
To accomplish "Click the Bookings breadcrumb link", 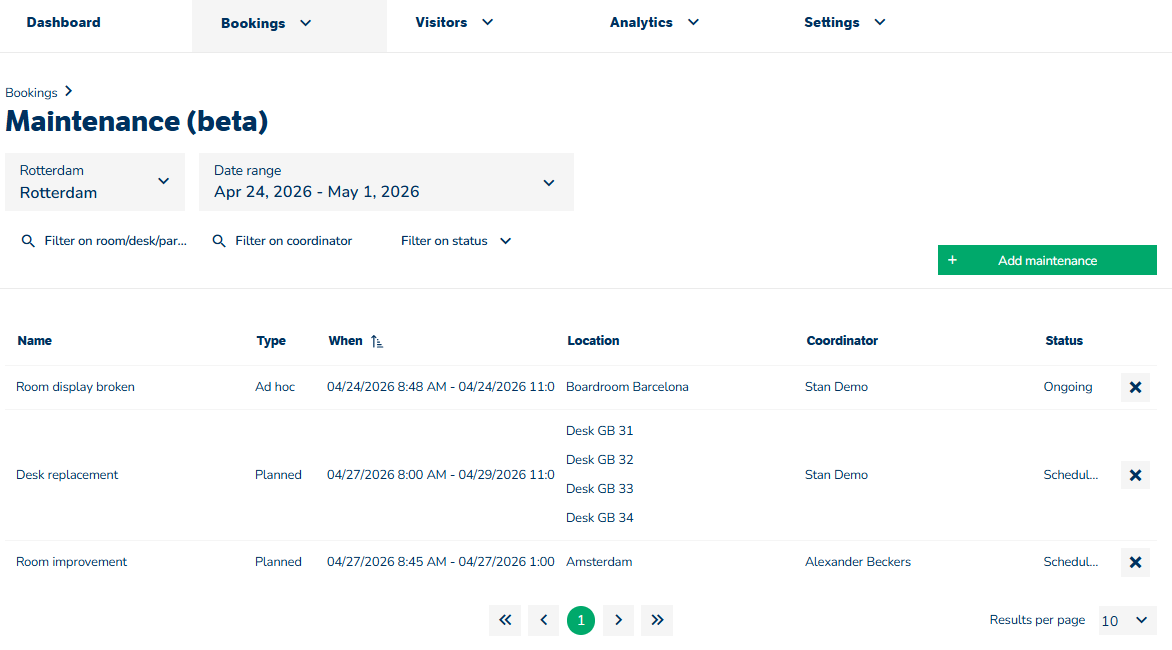I will [x=31, y=93].
